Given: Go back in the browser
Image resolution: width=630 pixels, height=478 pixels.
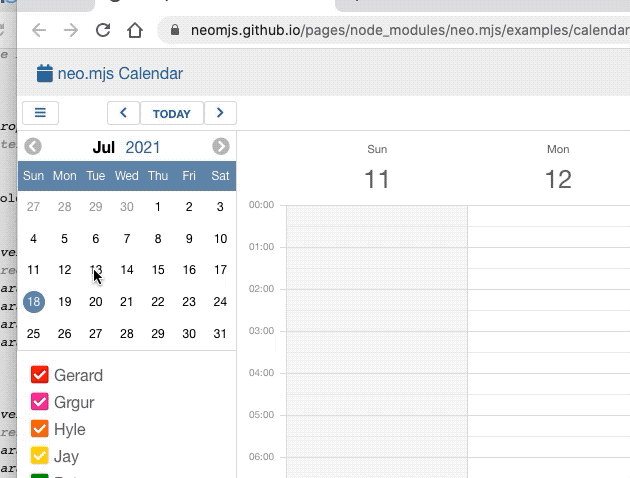Looking at the screenshot, I should click(x=39, y=30).
